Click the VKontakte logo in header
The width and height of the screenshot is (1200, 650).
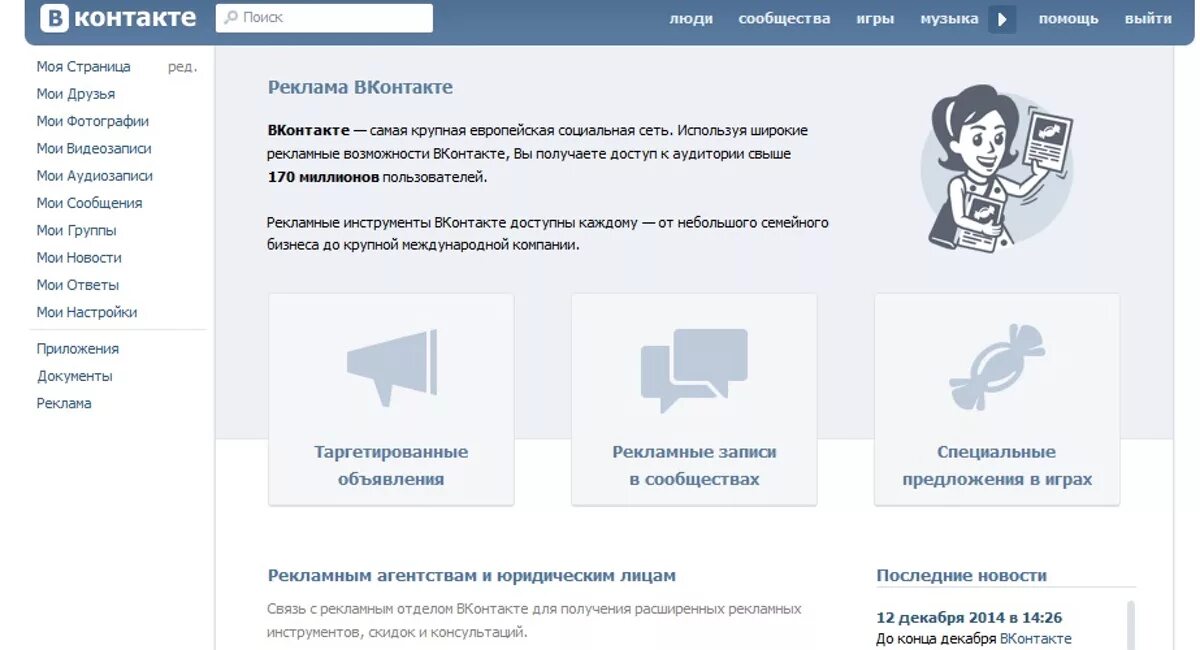click(118, 18)
